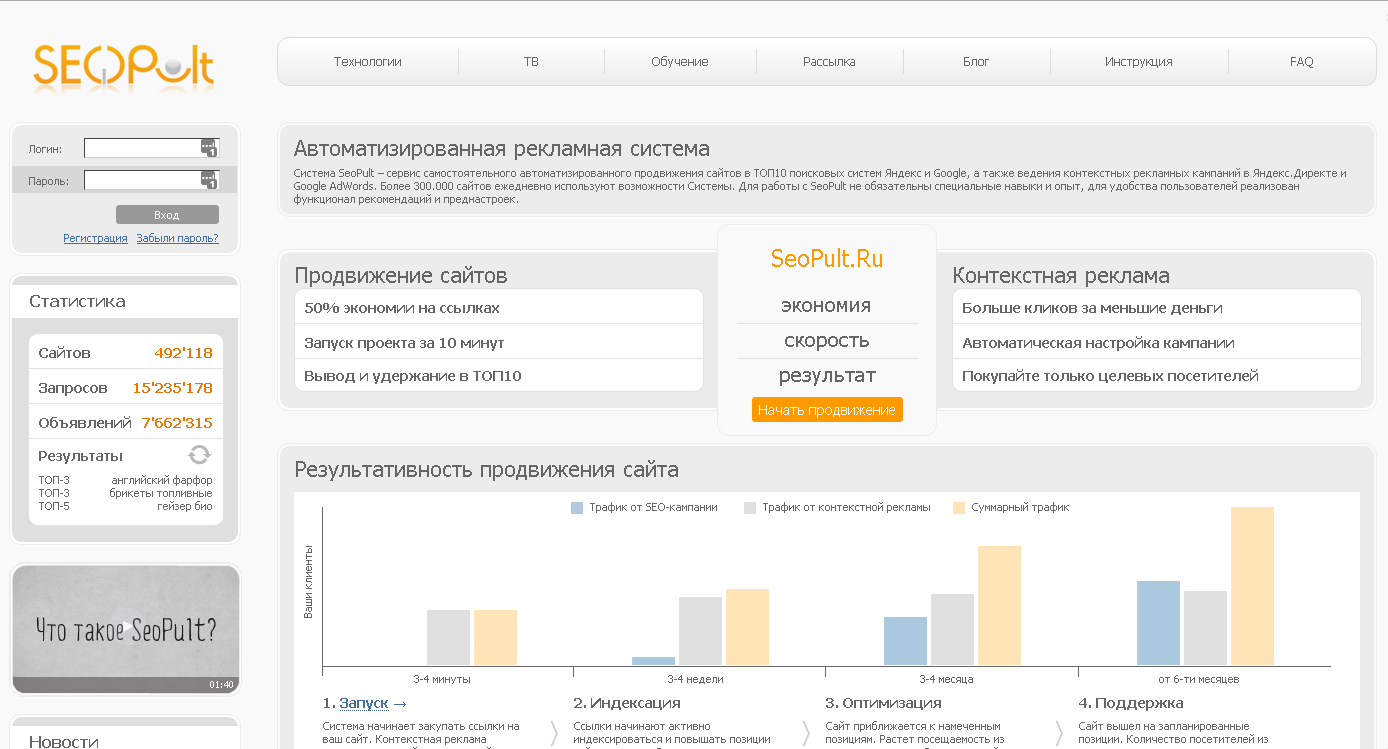Click the blue square in the chart legend
The width and height of the screenshot is (1388, 749).
tap(575, 508)
